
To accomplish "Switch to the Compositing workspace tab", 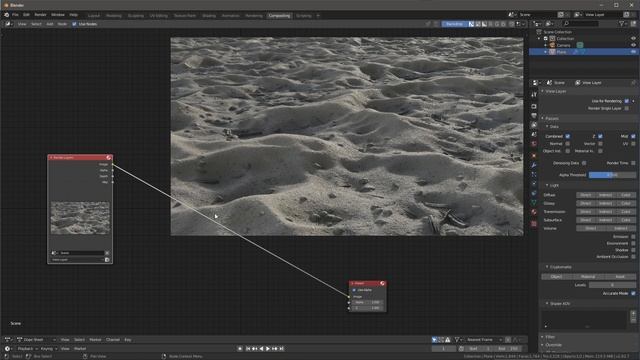I will 279,16.
